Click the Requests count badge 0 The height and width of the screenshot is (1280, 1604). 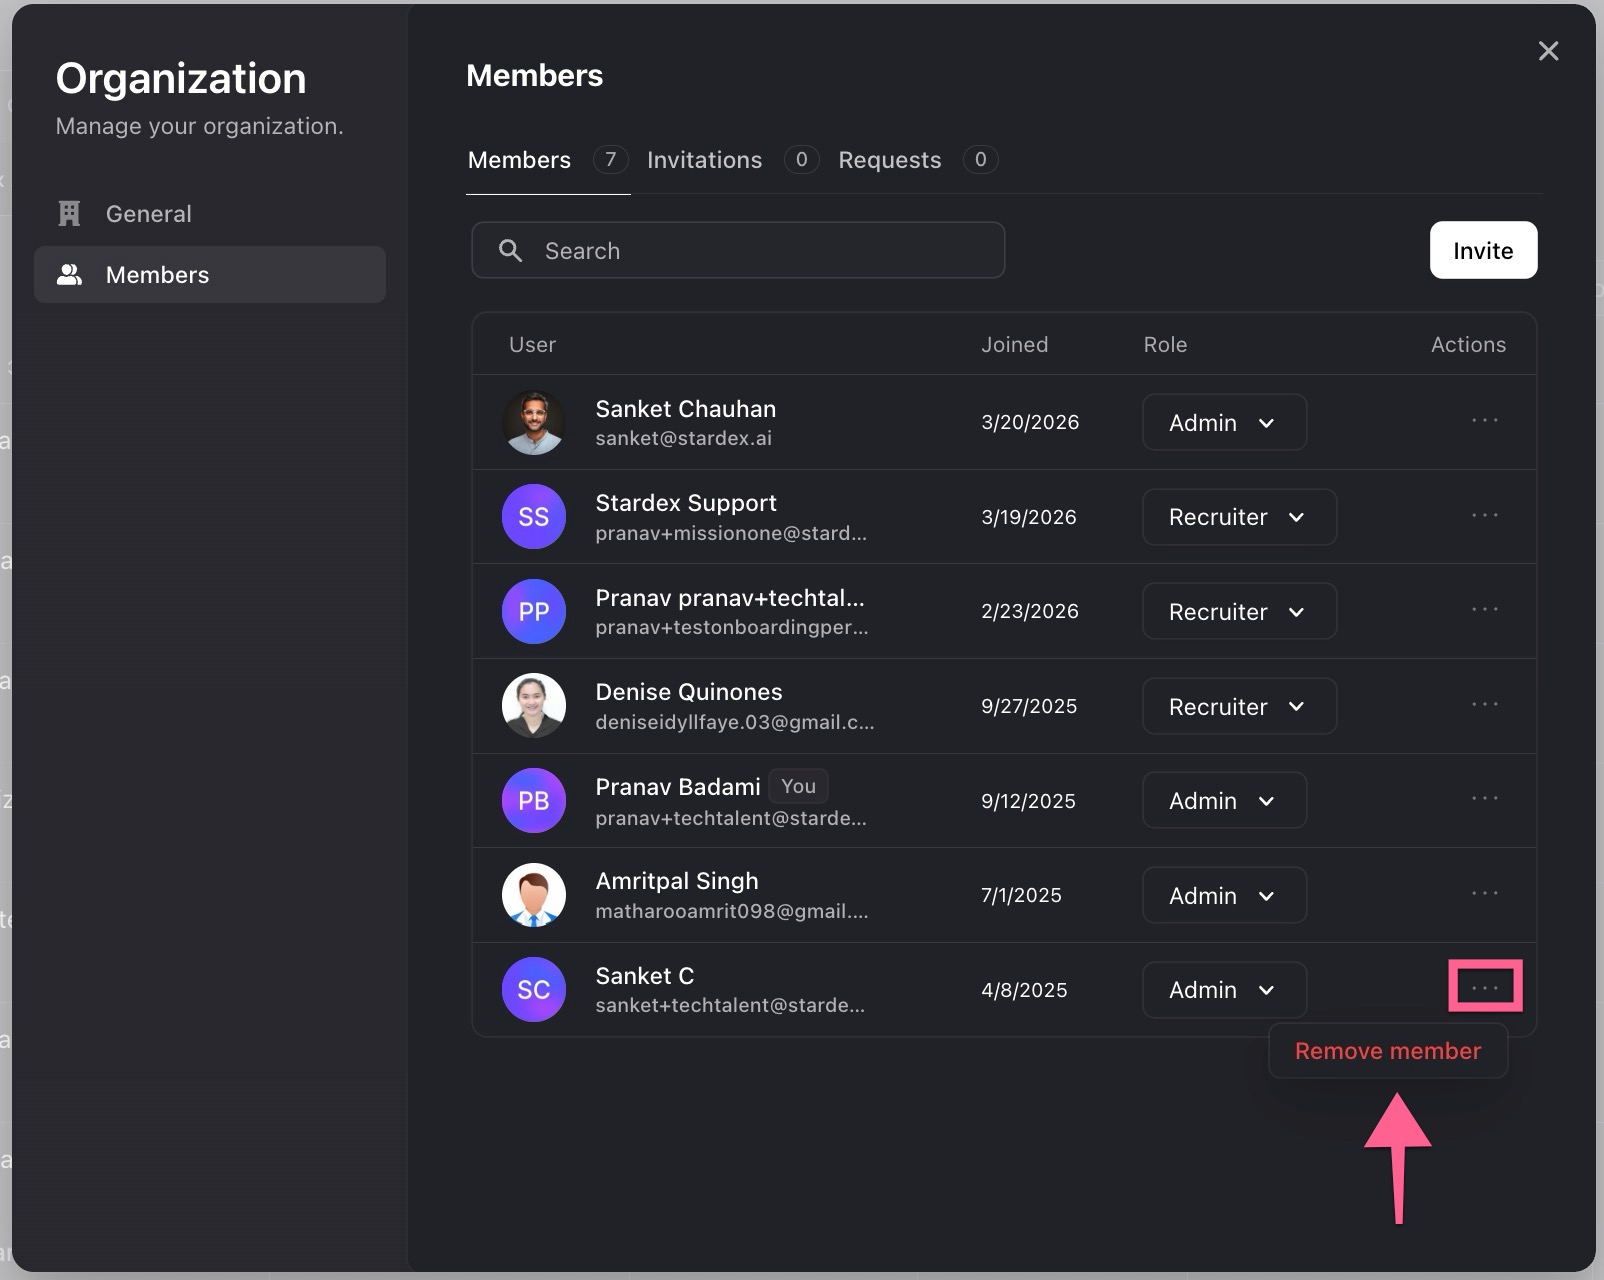[x=980, y=159]
